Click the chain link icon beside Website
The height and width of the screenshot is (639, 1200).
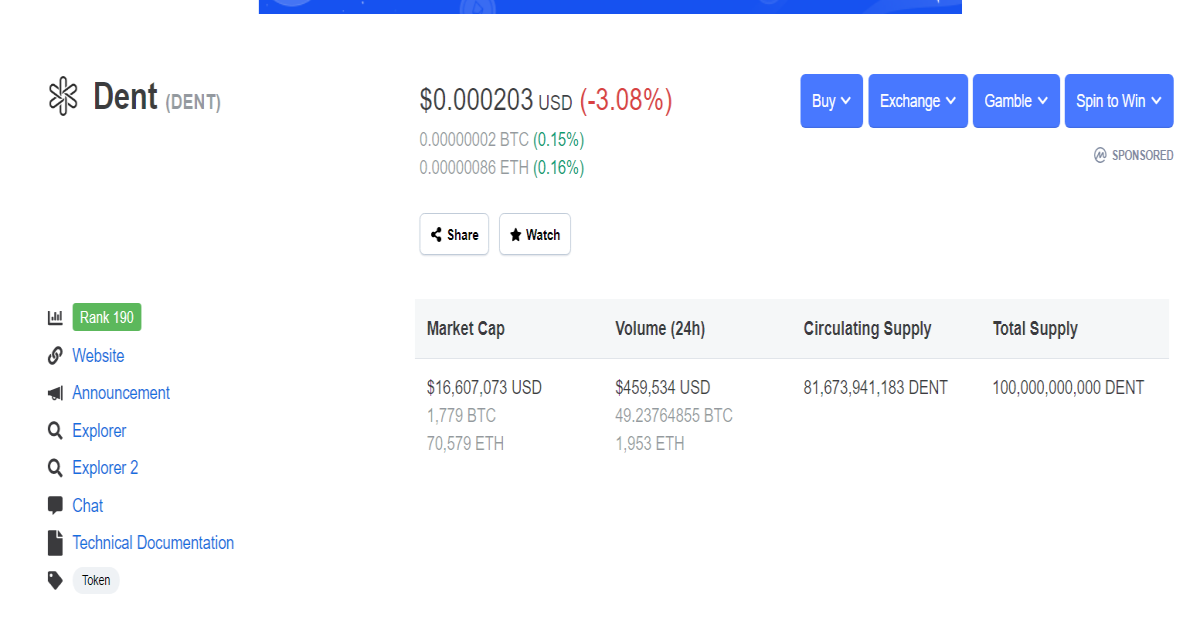[x=55, y=356]
